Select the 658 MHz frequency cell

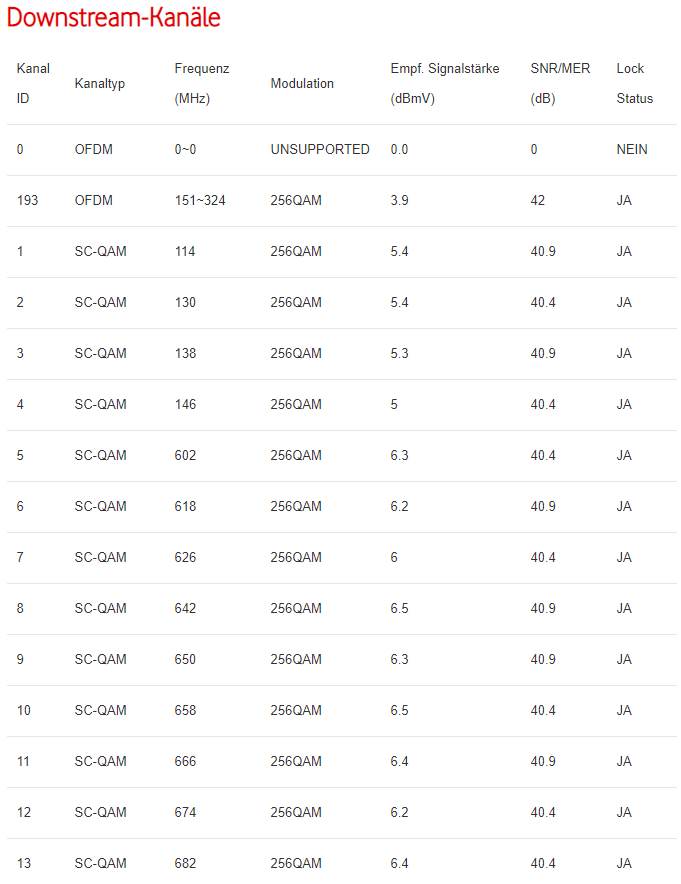[x=185, y=711]
